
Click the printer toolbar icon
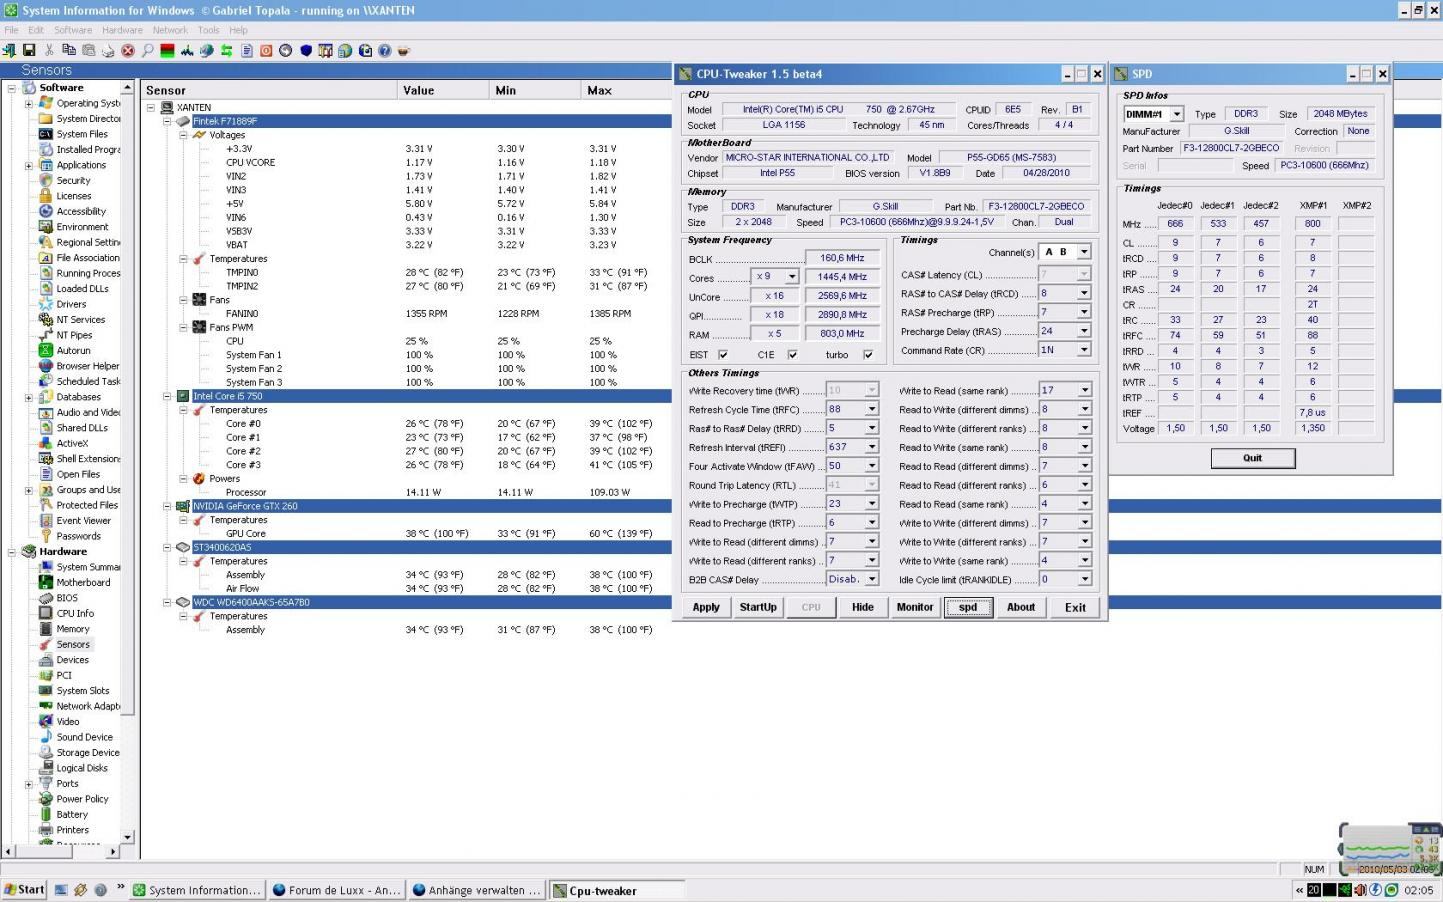coord(108,50)
